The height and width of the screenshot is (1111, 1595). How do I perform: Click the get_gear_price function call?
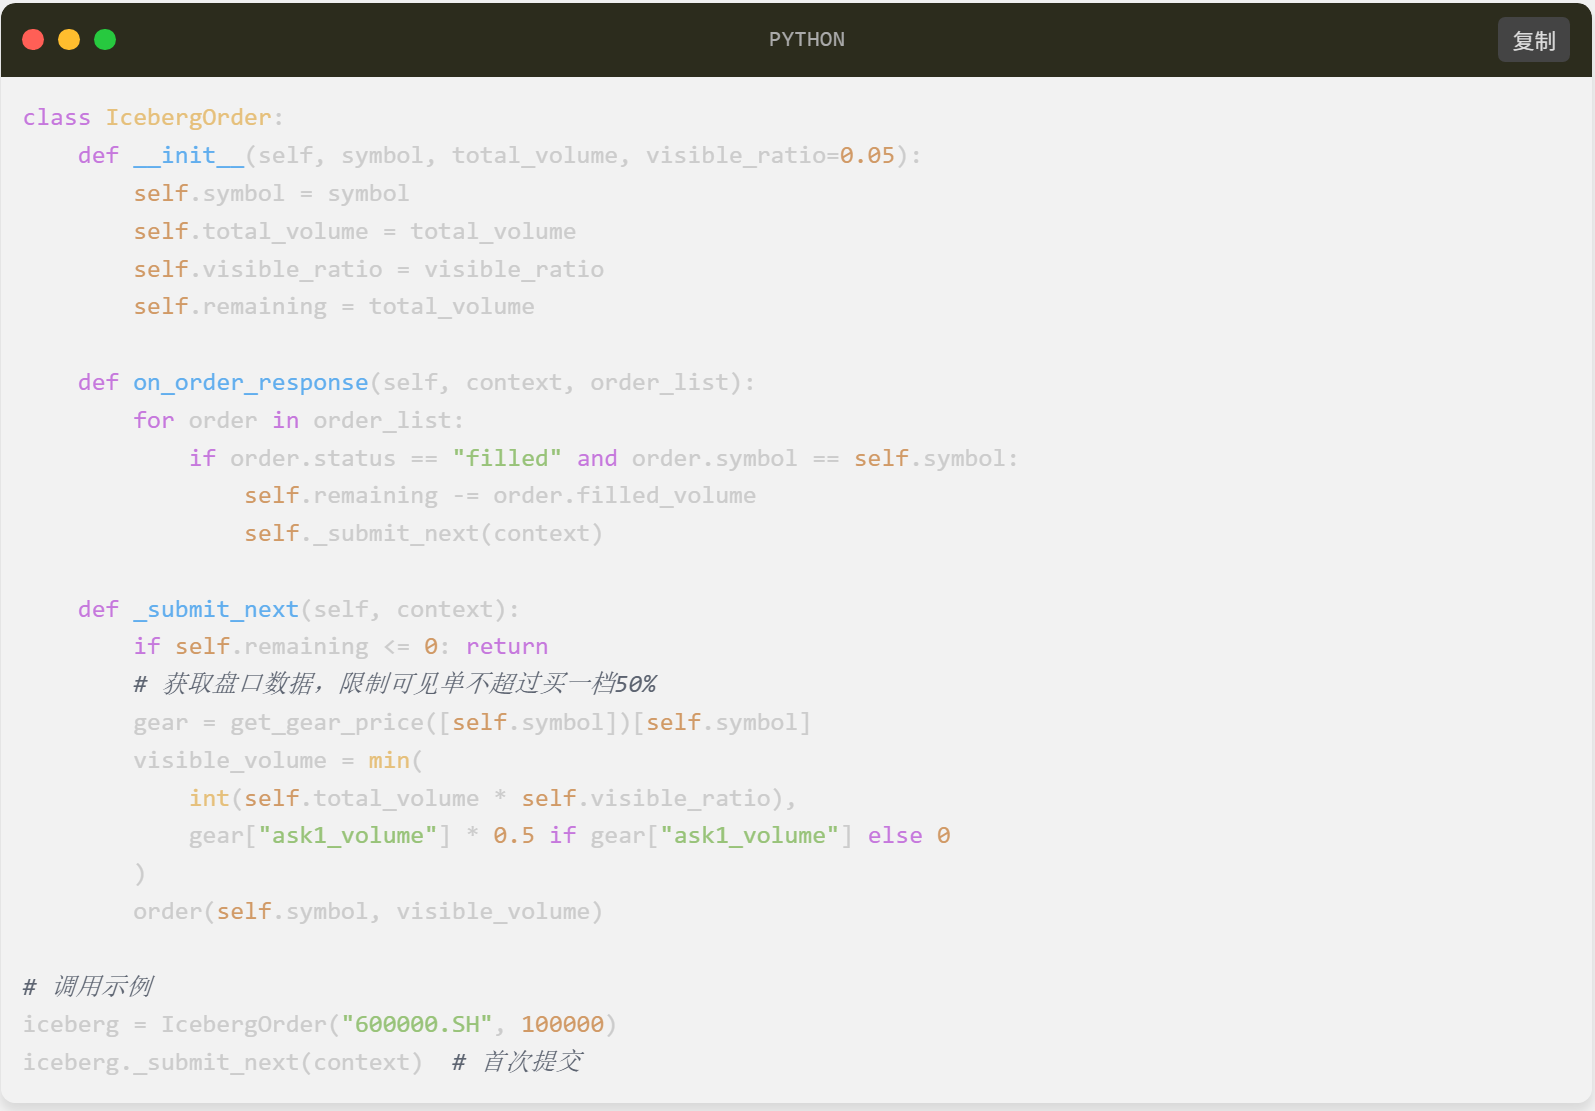(x=327, y=722)
